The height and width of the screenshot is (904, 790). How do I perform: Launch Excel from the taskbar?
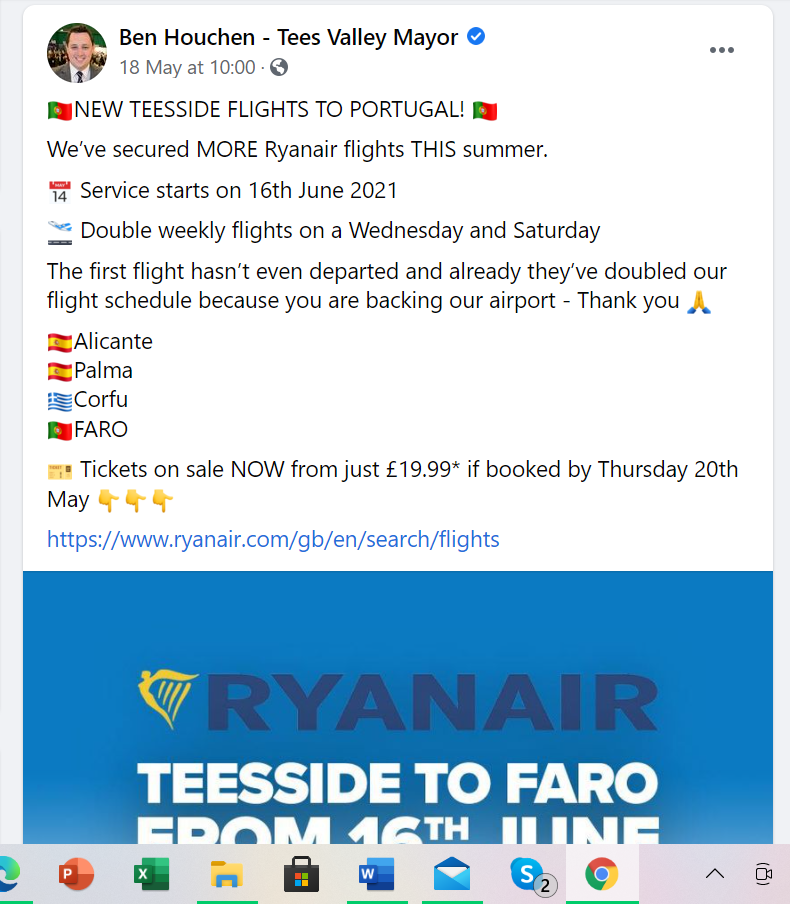151,875
